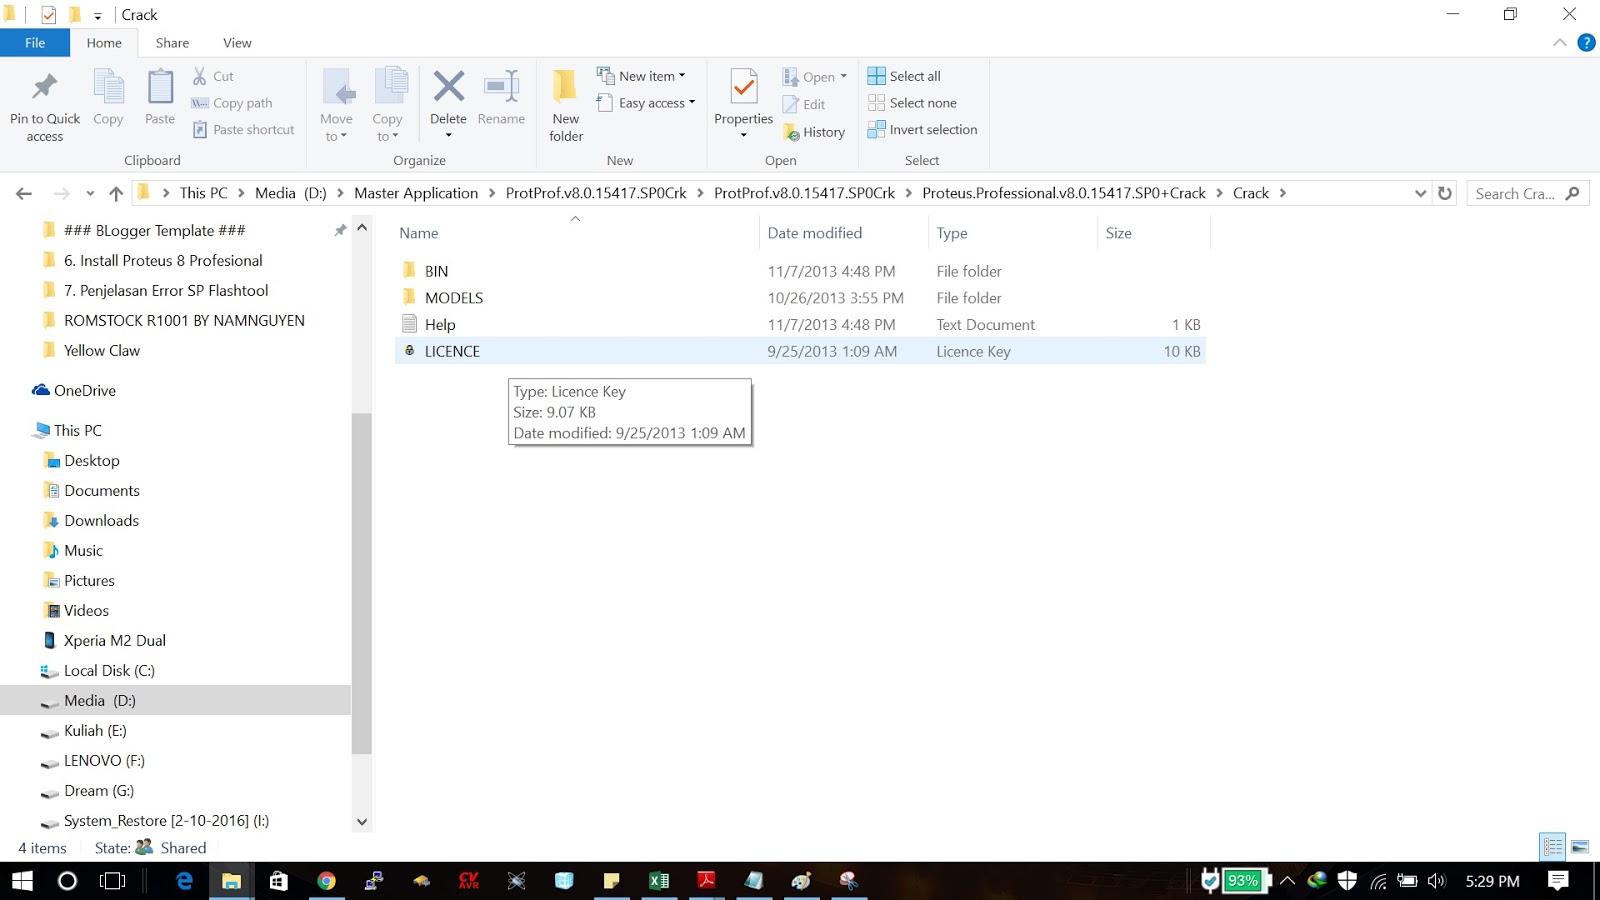Select This PC in navigation pane
This screenshot has width=1600, height=900.
[78, 431]
